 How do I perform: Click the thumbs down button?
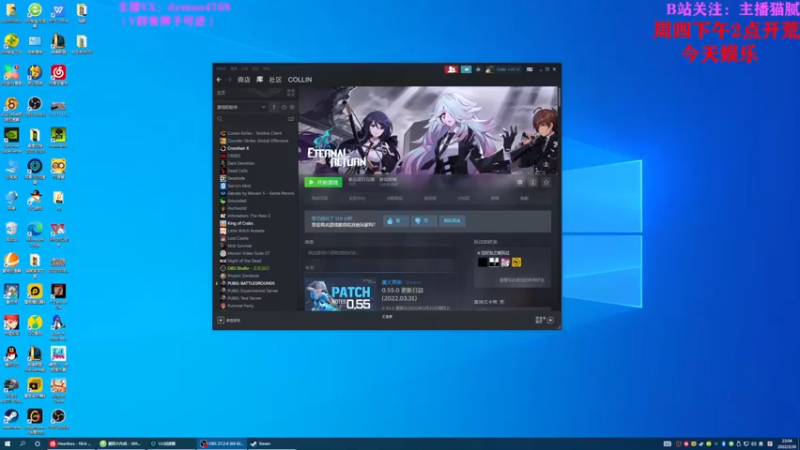[423, 221]
